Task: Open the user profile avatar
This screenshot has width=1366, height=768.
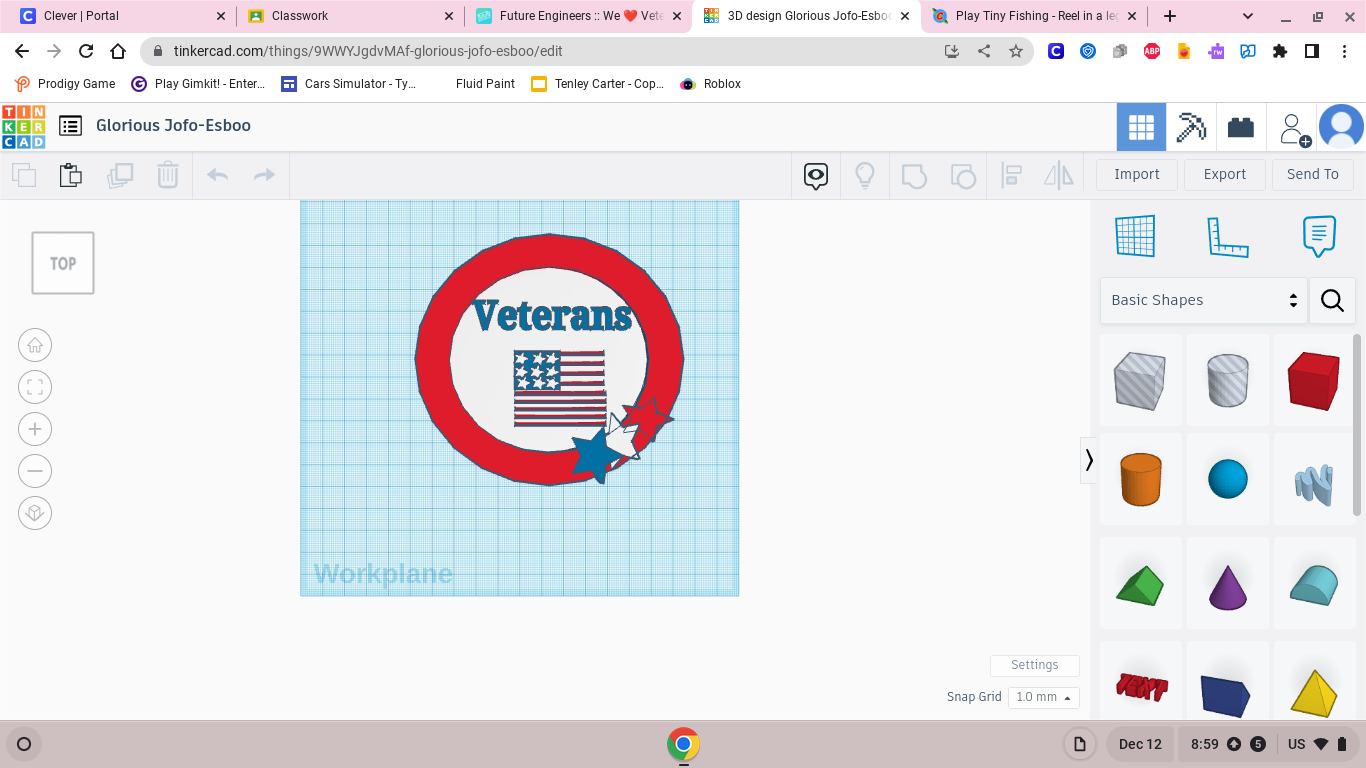Action: click(1341, 127)
